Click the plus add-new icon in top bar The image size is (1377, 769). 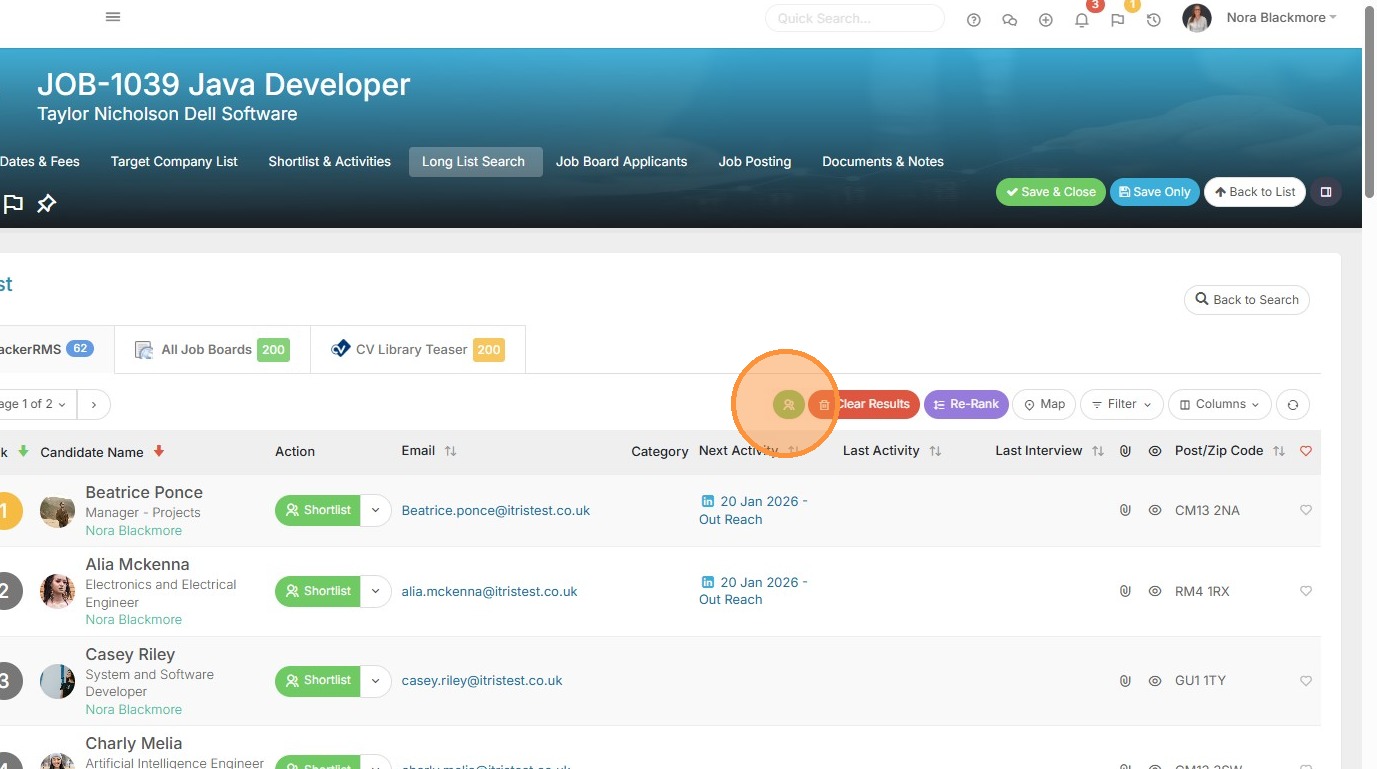point(1046,20)
